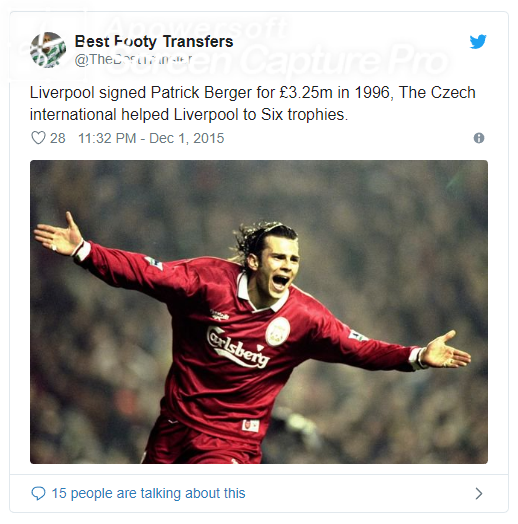Open the tweet info circle icon
Screen dimensions: 518x524
pyautogui.click(x=479, y=138)
